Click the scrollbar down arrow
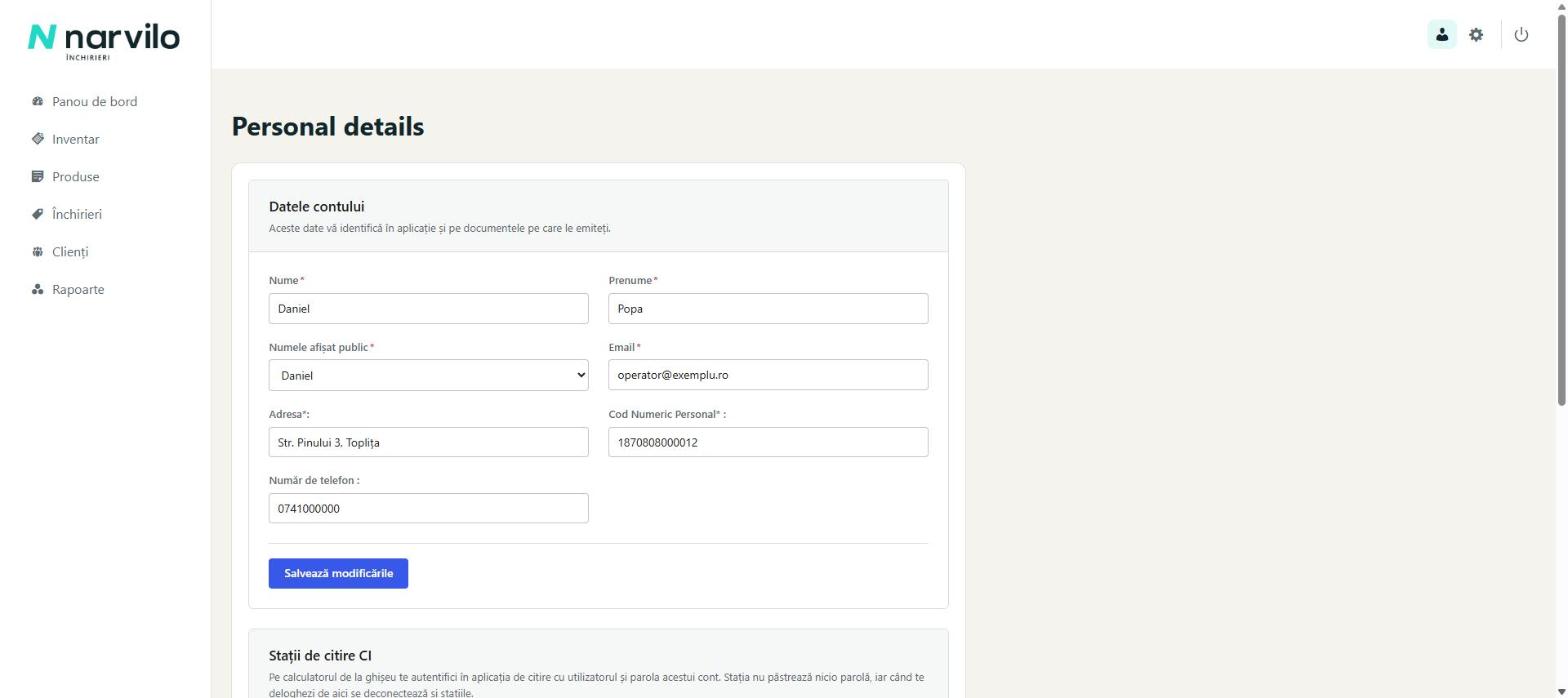 [1562, 691]
